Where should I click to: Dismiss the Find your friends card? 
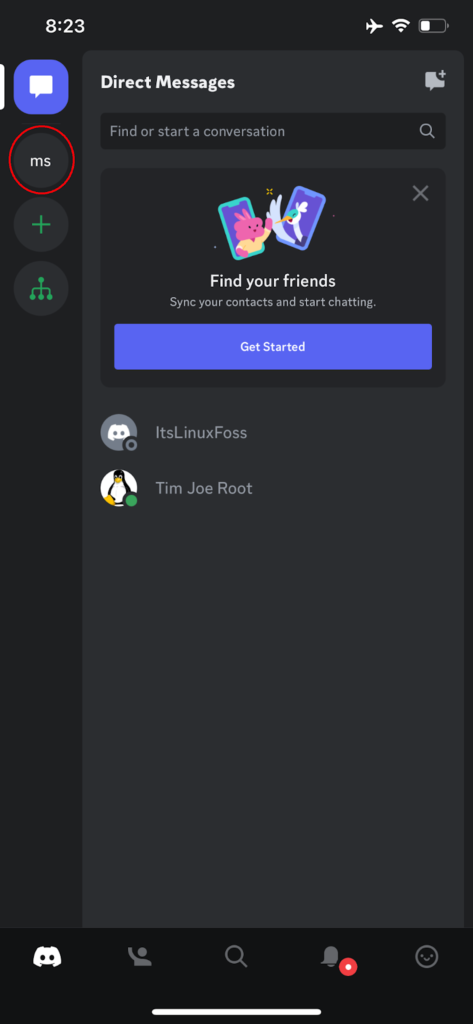pyautogui.click(x=421, y=193)
